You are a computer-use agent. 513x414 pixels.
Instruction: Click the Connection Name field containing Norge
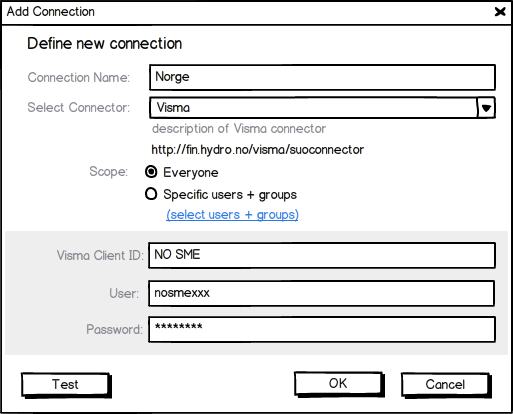322,77
